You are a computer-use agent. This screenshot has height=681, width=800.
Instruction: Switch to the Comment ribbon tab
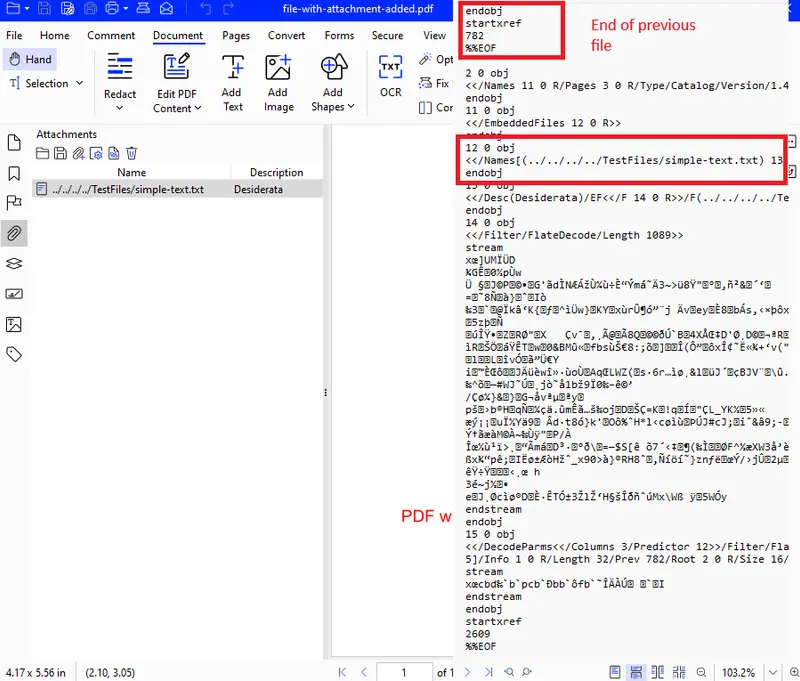coord(111,35)
